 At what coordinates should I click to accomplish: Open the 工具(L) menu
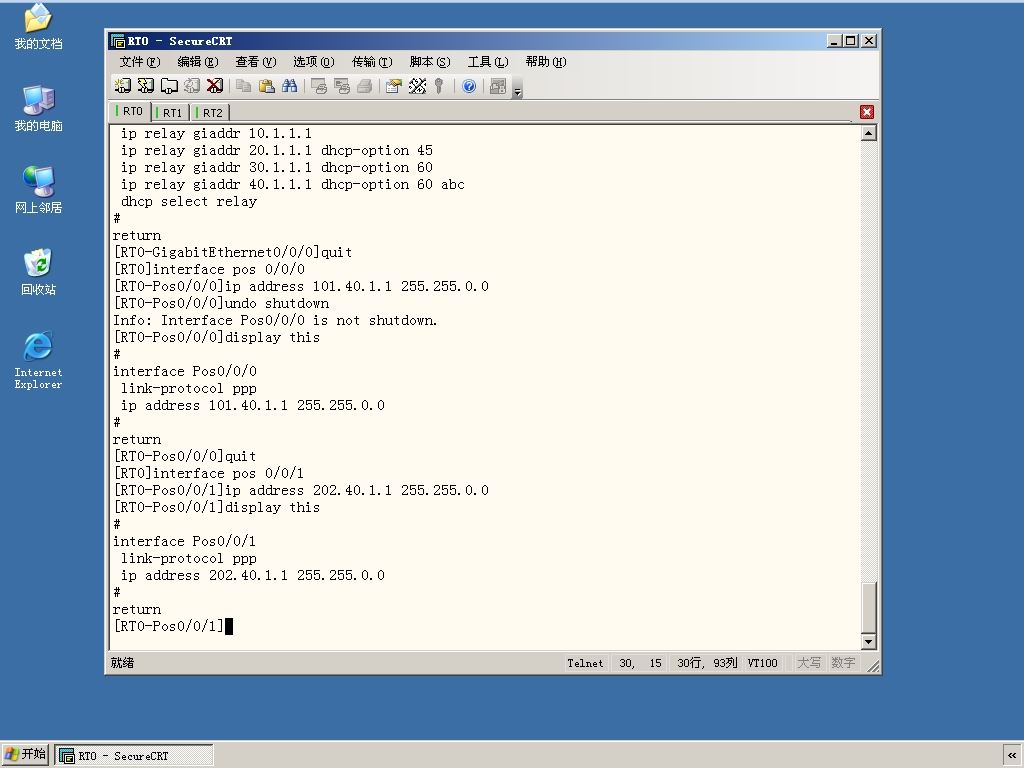[488, 61]
